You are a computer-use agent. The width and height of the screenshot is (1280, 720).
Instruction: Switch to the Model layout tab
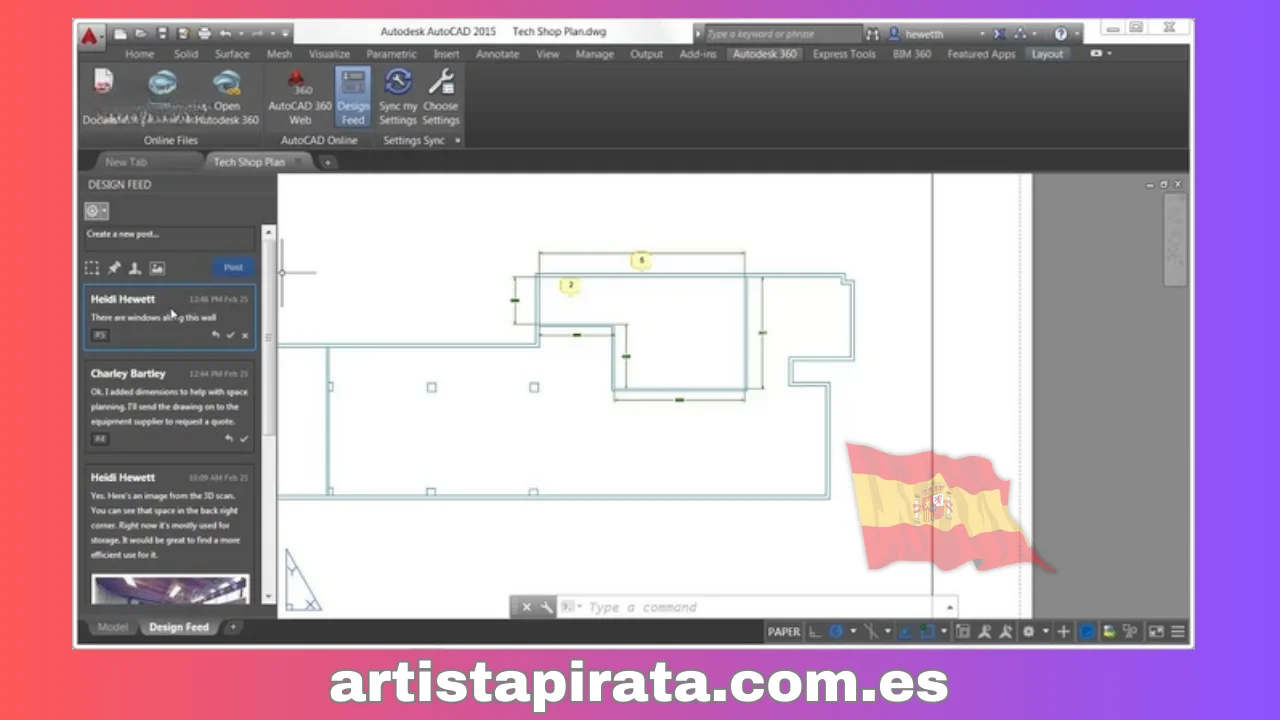[x=112, y=627]
